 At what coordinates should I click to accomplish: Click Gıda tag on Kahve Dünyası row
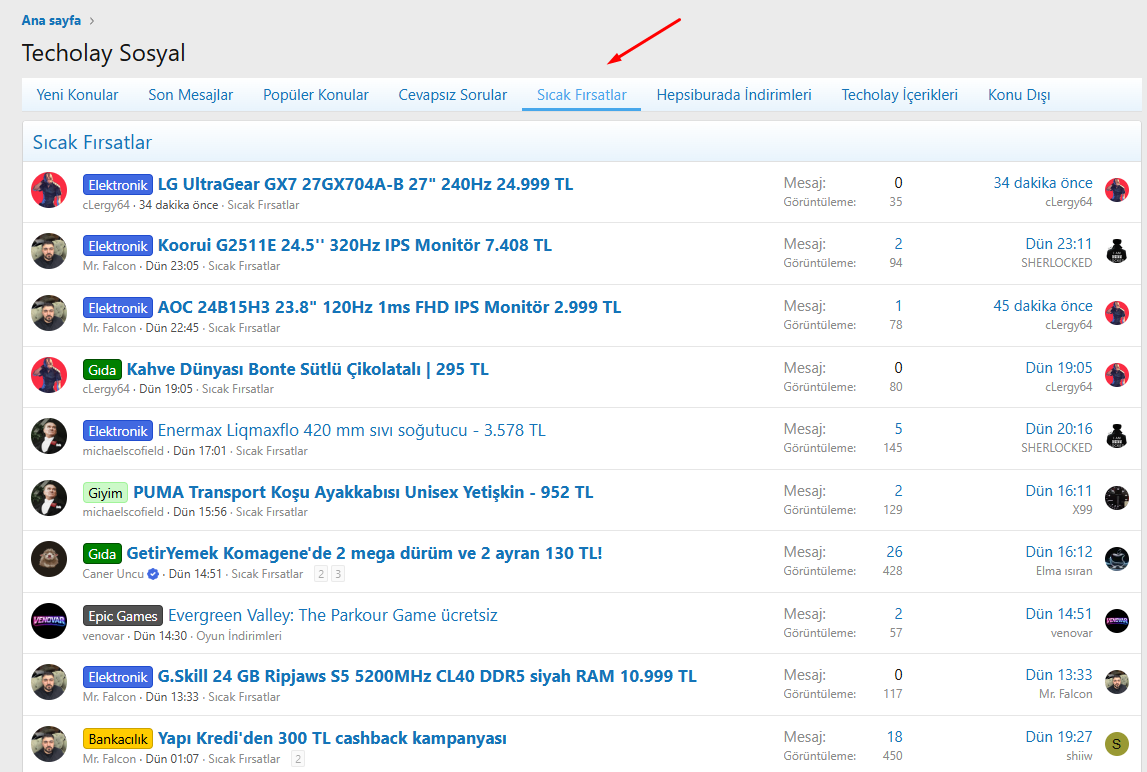(x=102, y=370)
